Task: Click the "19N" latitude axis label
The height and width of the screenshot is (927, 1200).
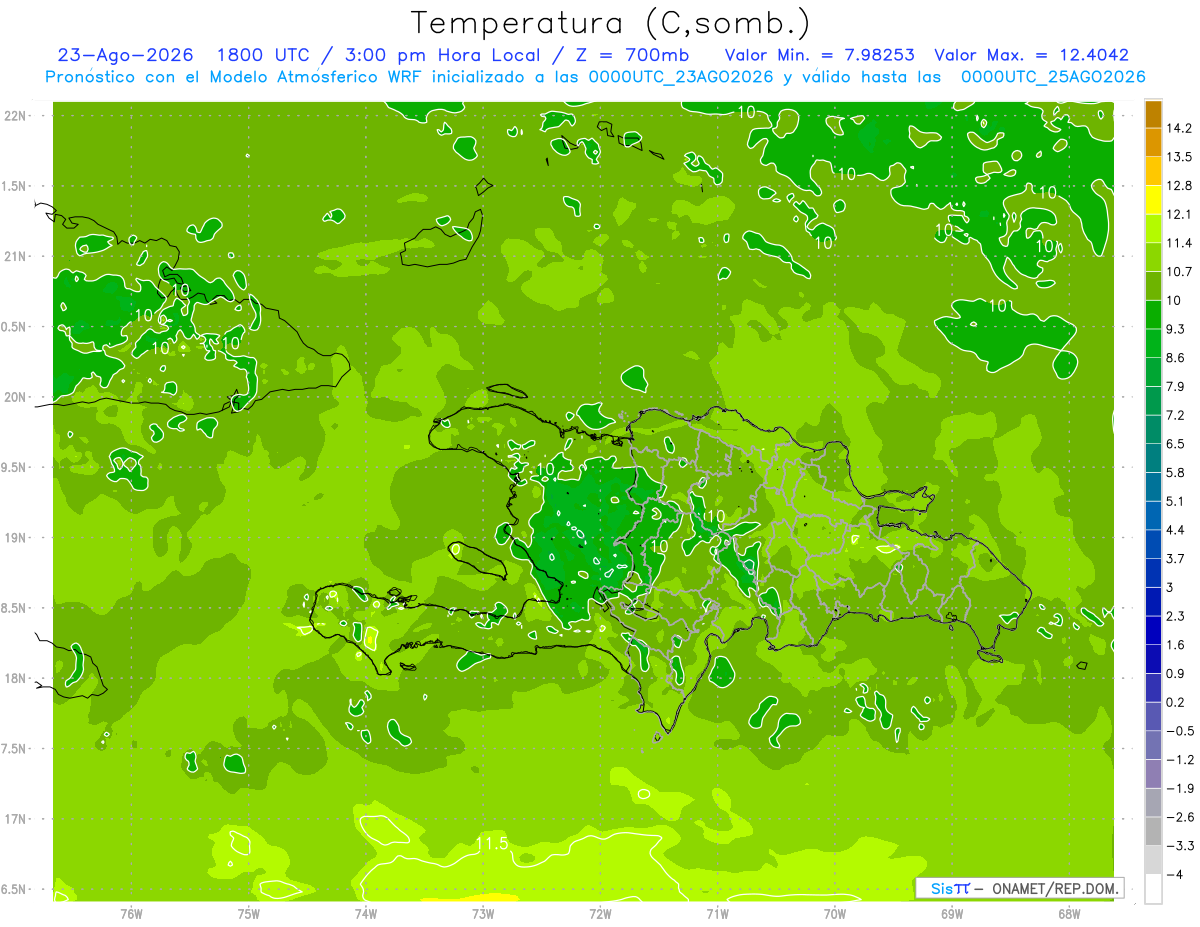Action: click(x=16, y=537)
